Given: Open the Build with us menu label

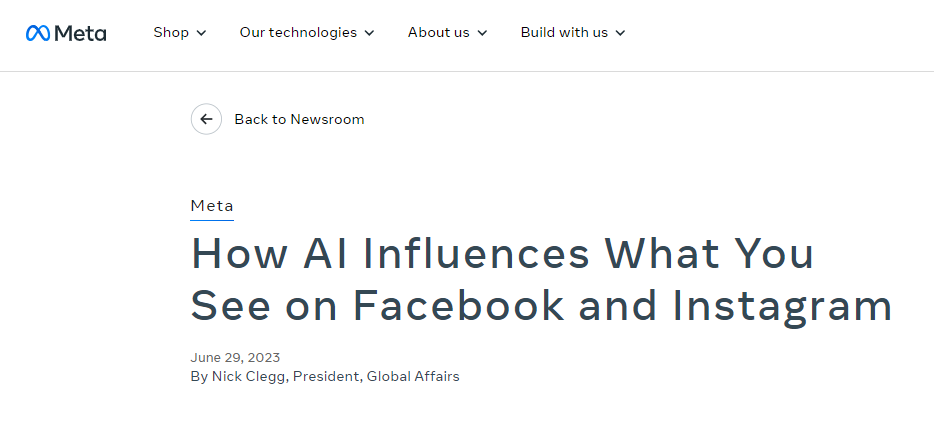Looking at the screenshot, I should (564, 32).
